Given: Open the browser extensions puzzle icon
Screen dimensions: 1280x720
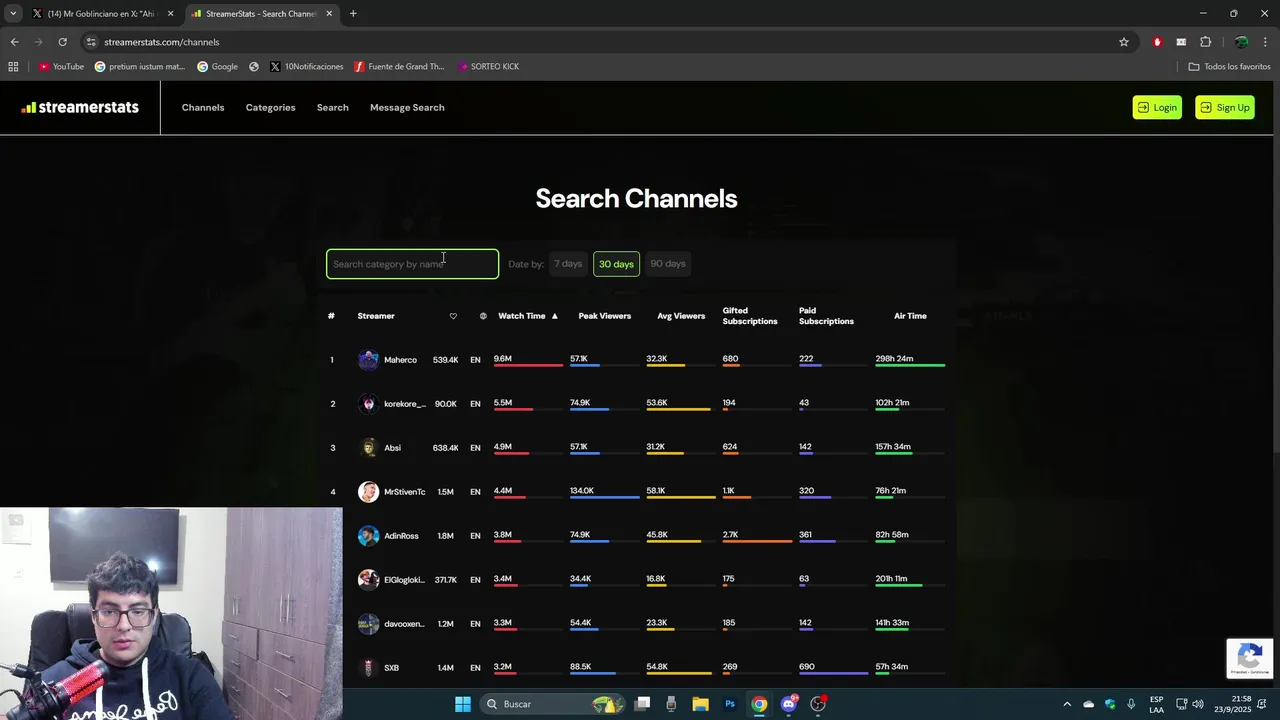Looking at the screenshot, I should click(1205, 42).
